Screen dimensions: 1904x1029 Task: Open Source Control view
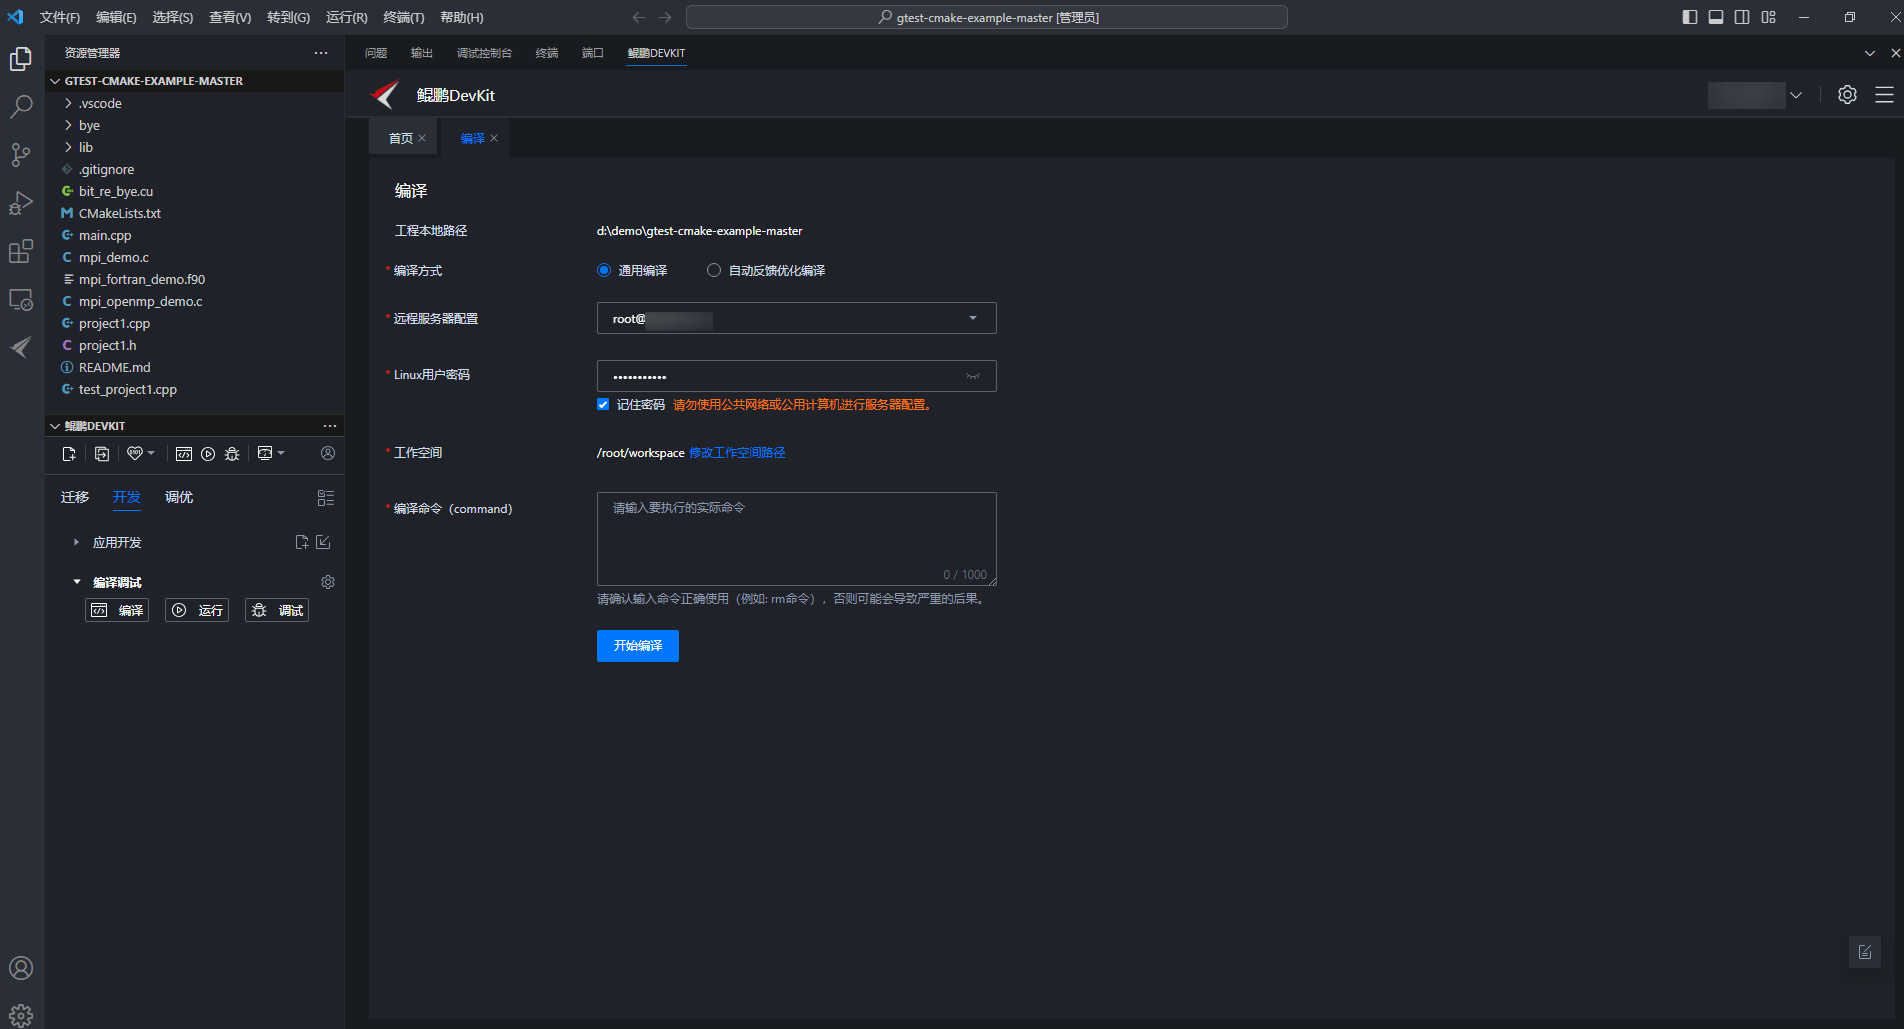(x=21, y=155)
